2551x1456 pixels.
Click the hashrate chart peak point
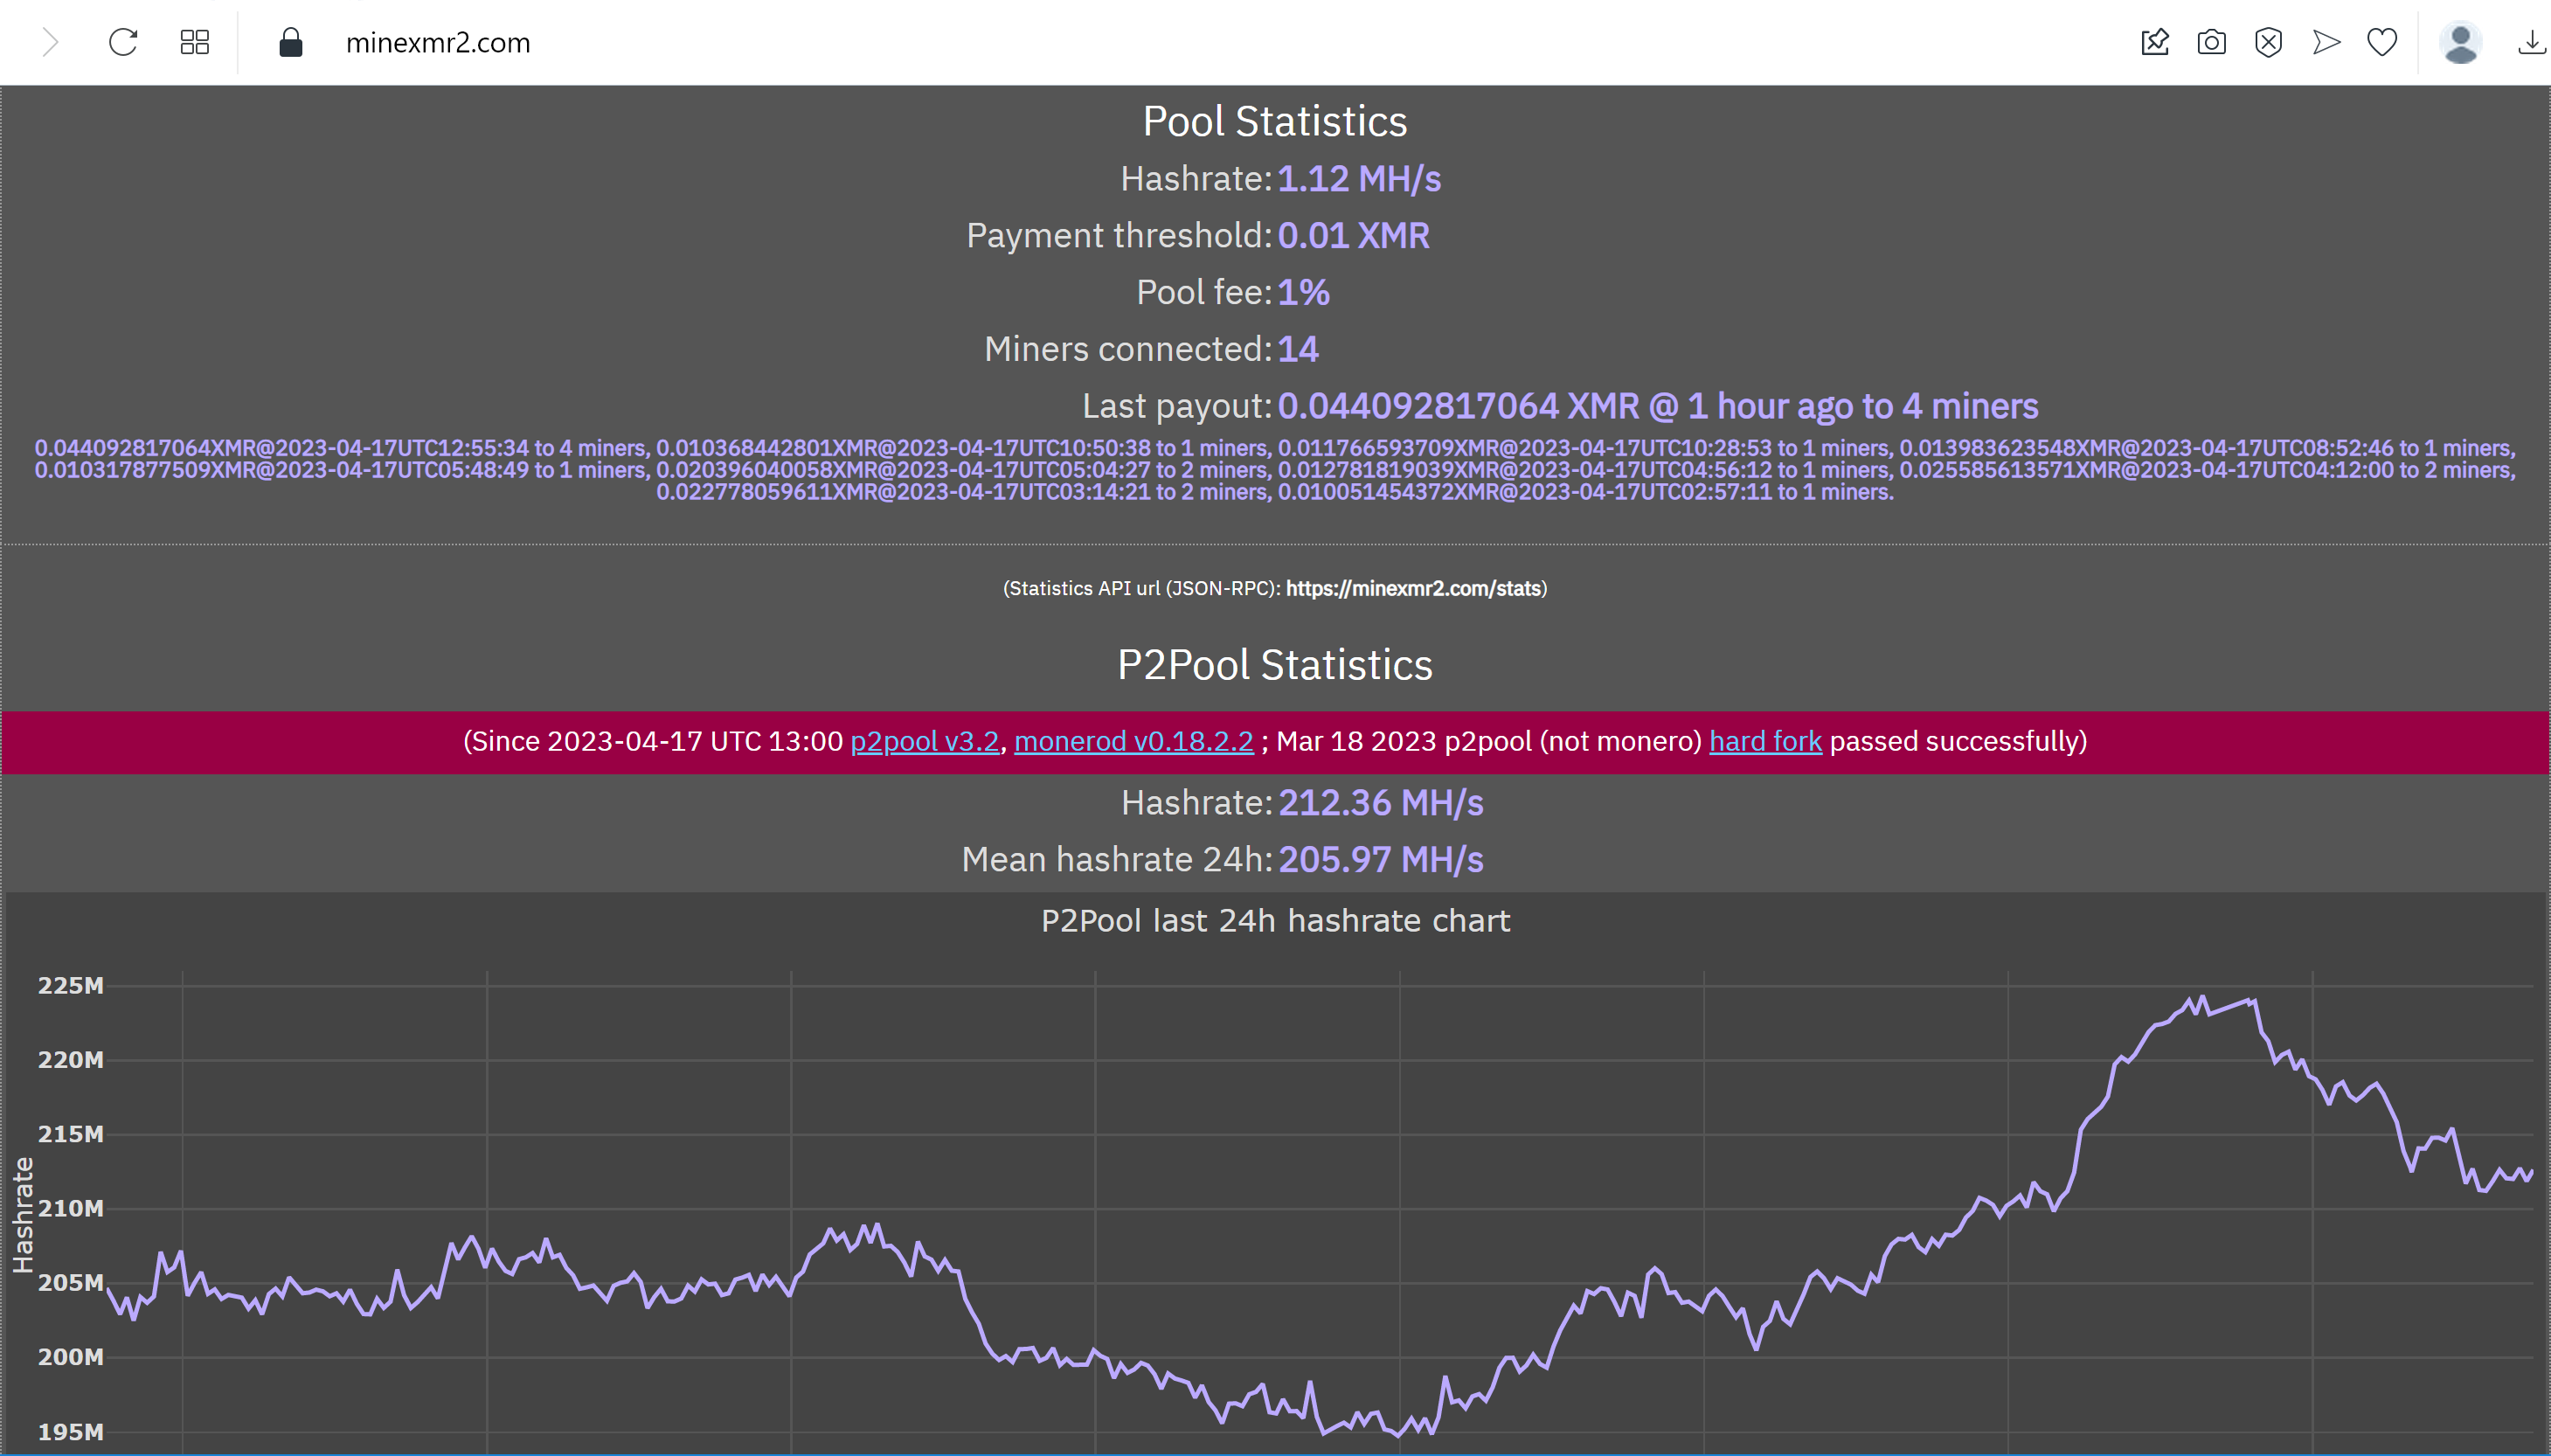2201,998
